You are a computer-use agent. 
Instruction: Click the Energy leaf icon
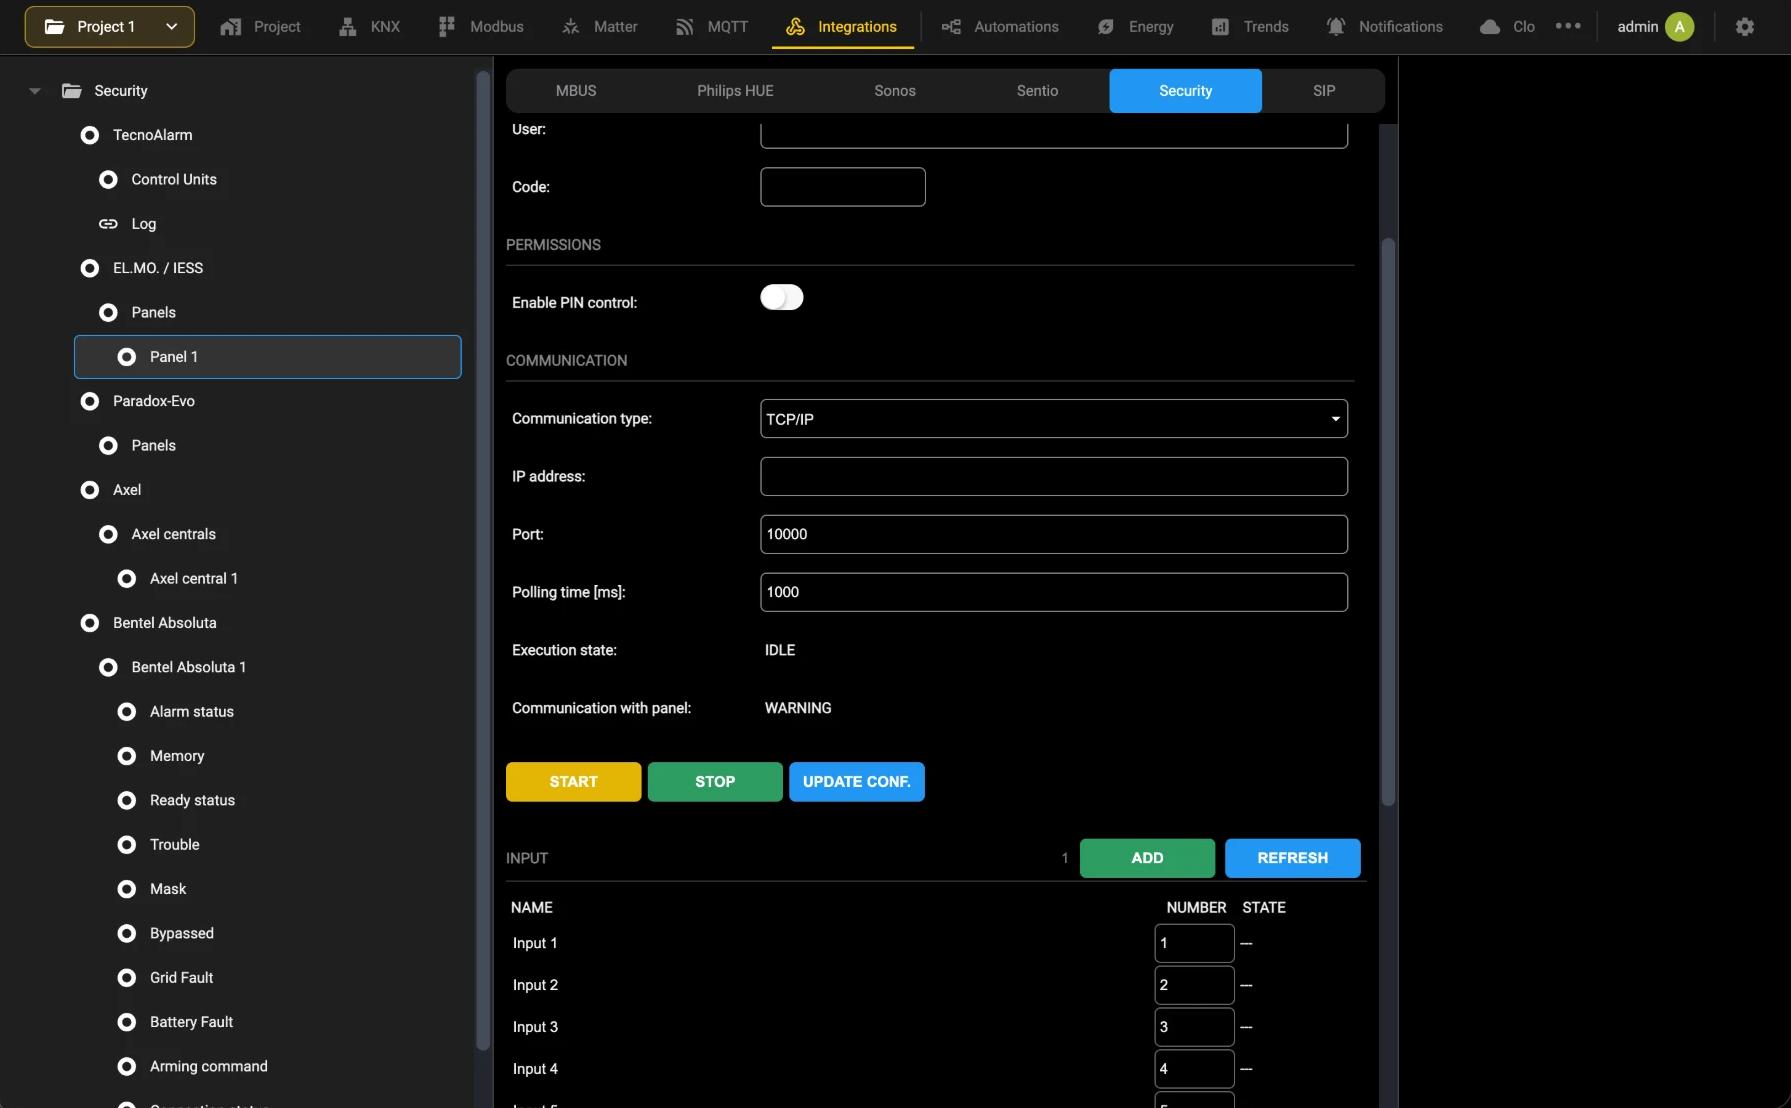pyautogui.click(x=1106, y=27)
